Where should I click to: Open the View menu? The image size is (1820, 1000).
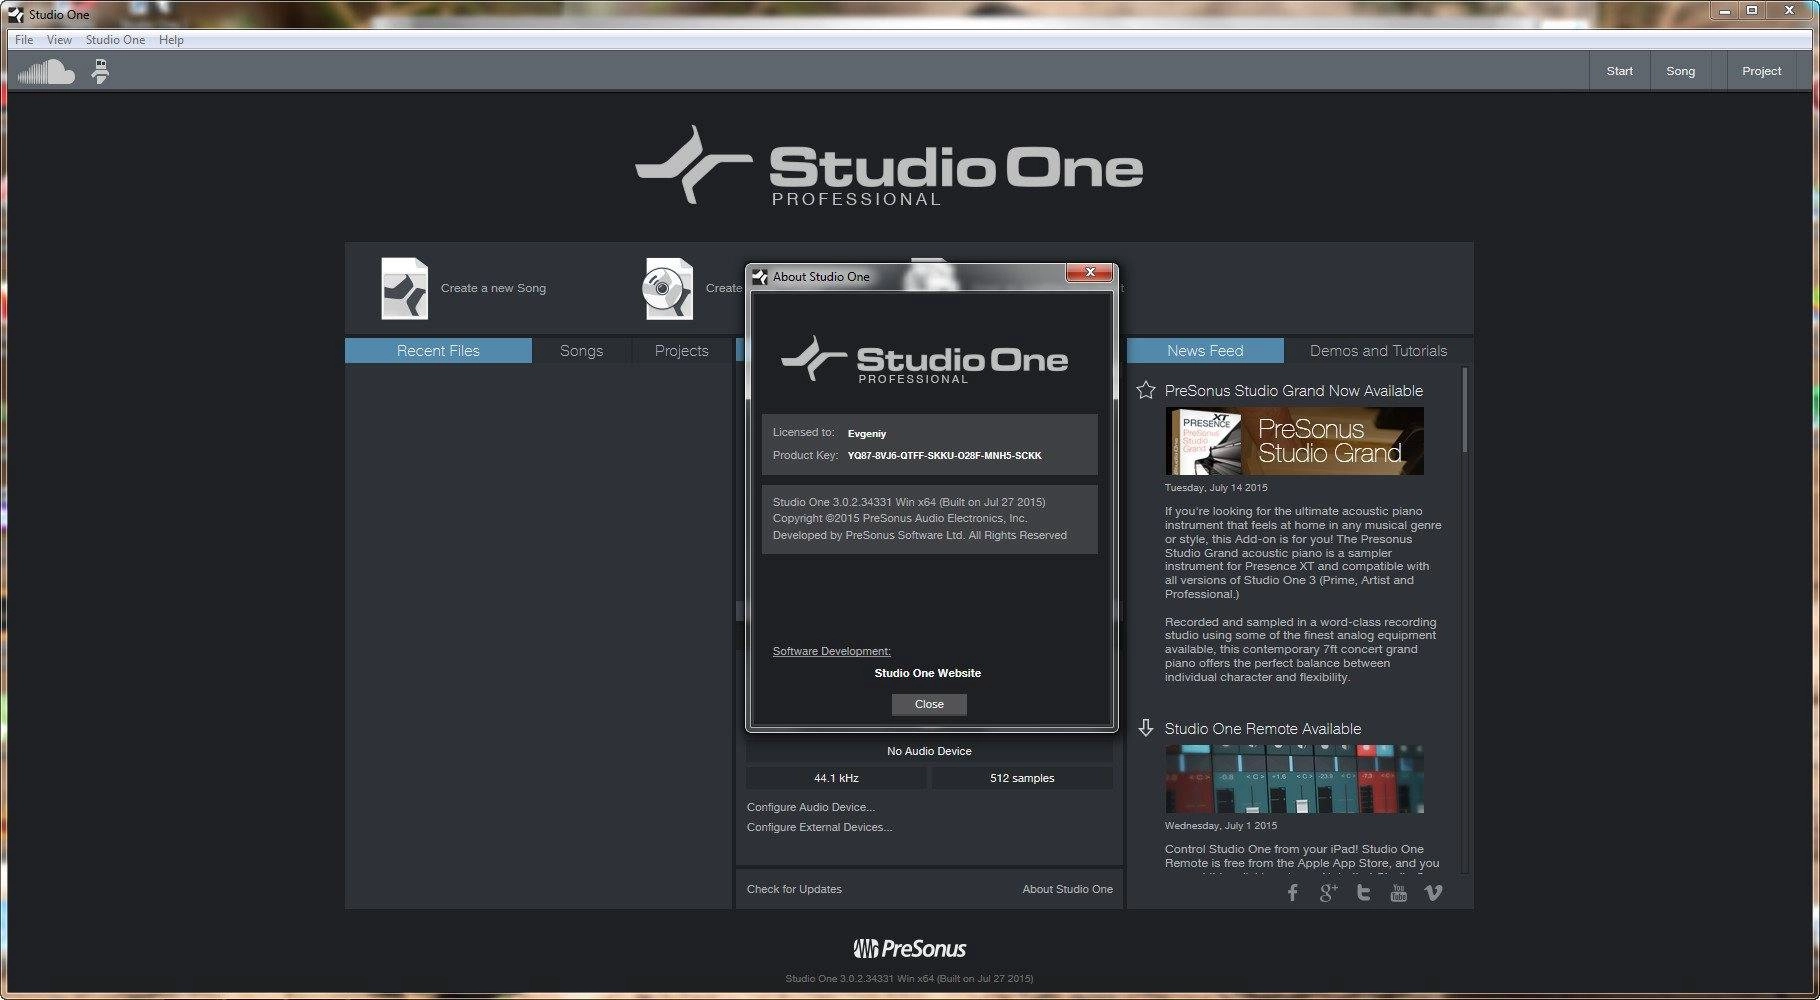[59, 40]
